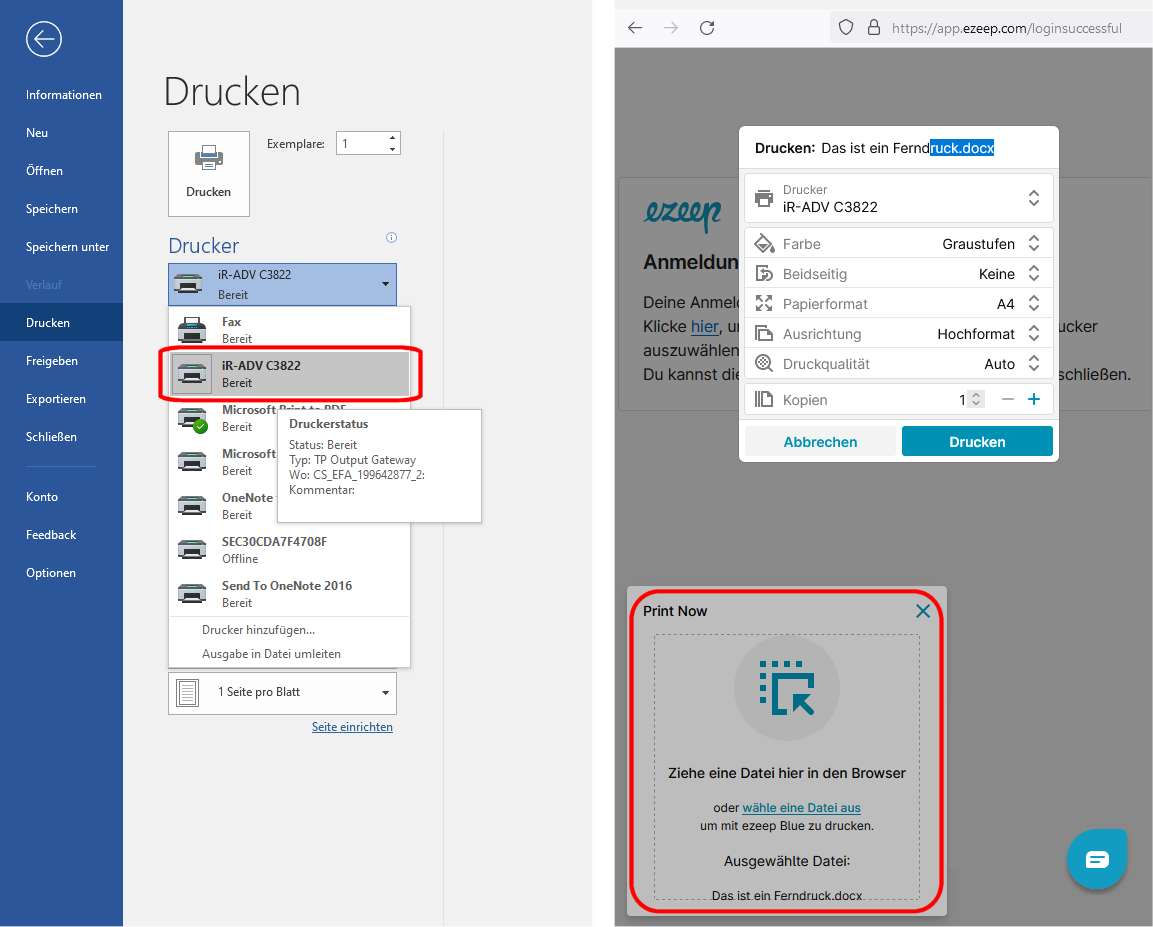Select Speichern unter in the sidebar
1153x927 pixels.
coord(67,247)
